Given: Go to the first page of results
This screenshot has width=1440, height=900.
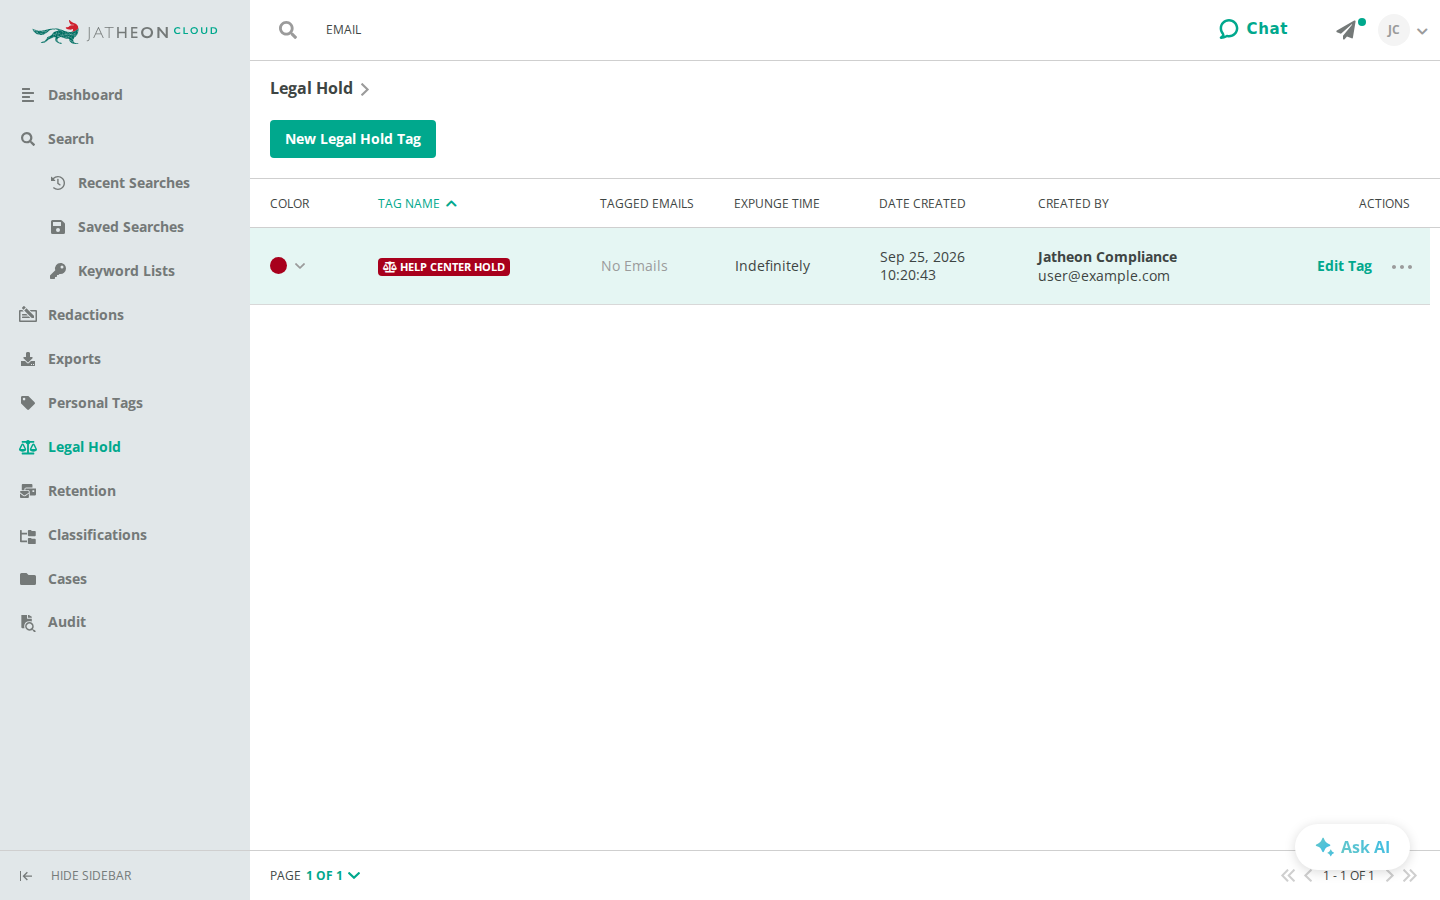Looking at the screenshot, I should click(1288, 876).
